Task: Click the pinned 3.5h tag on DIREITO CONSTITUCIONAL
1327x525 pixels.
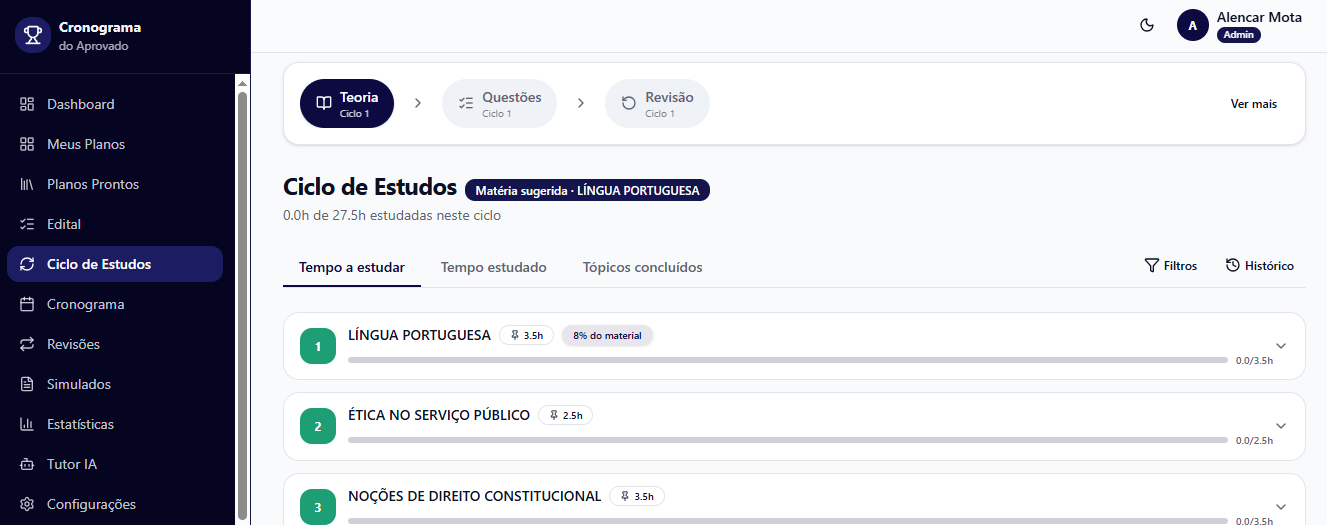Action: (x=637, y=496)
